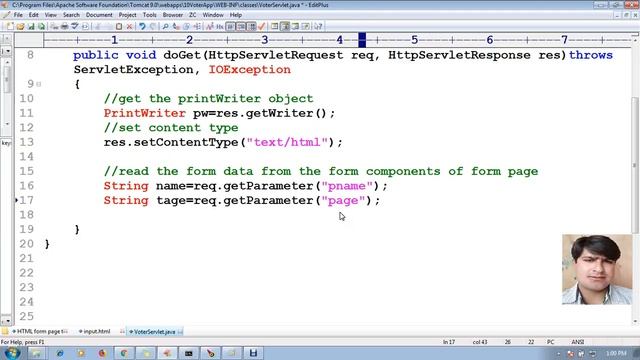Click the Save file toolbar icon
640x360 pixels.
pyautogui.click(x=31, y=27)
